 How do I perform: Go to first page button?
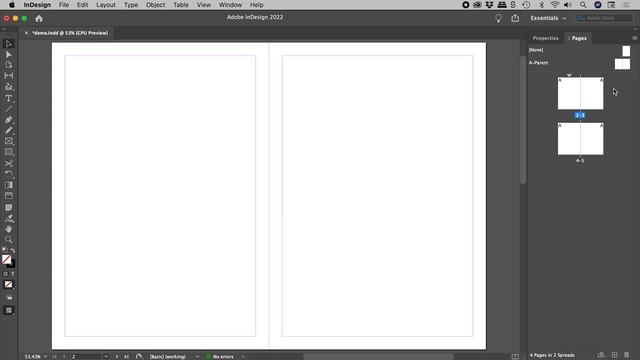54,356
